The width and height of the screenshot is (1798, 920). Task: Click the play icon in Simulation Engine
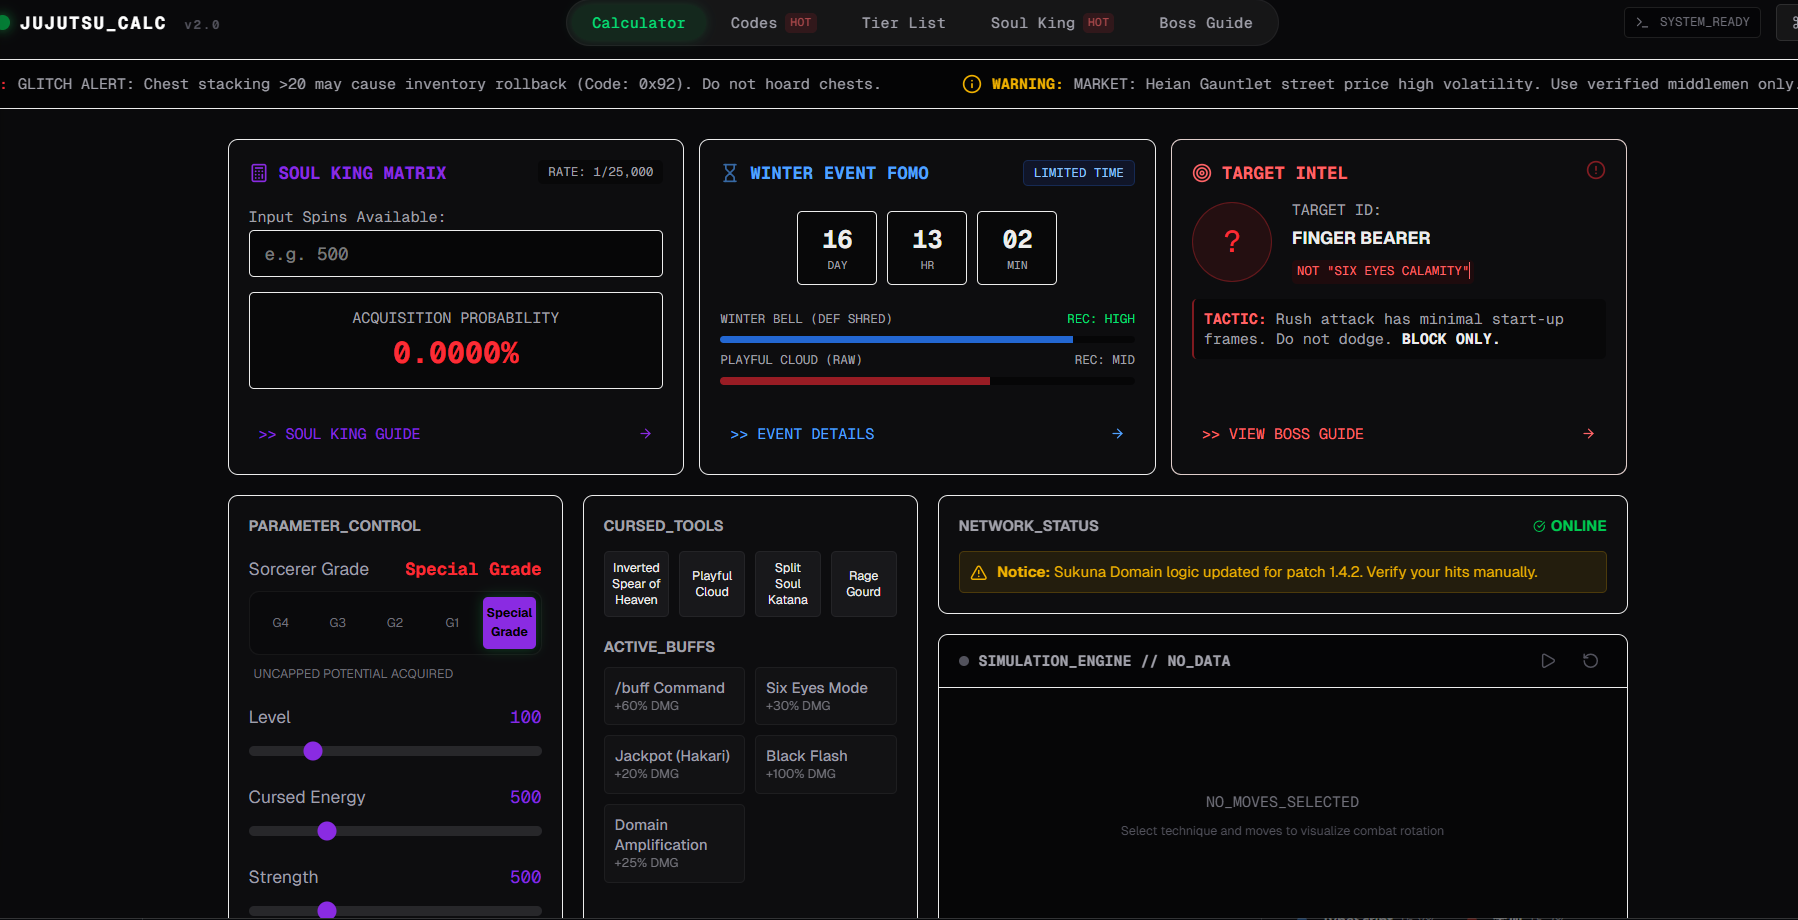click(1548, 661)
